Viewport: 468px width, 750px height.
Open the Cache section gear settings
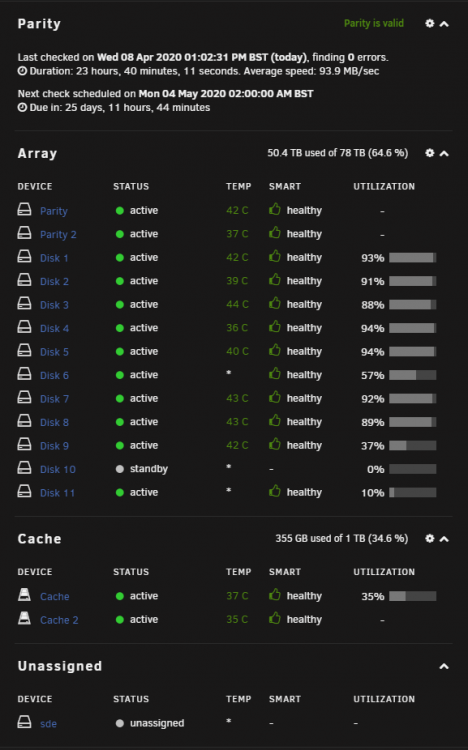point(430,539)
